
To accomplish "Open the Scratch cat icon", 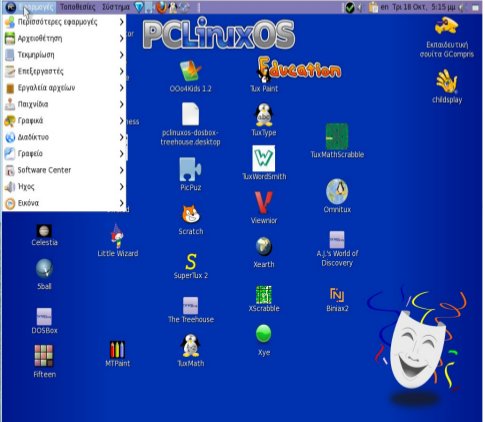I will click(191, 214).
